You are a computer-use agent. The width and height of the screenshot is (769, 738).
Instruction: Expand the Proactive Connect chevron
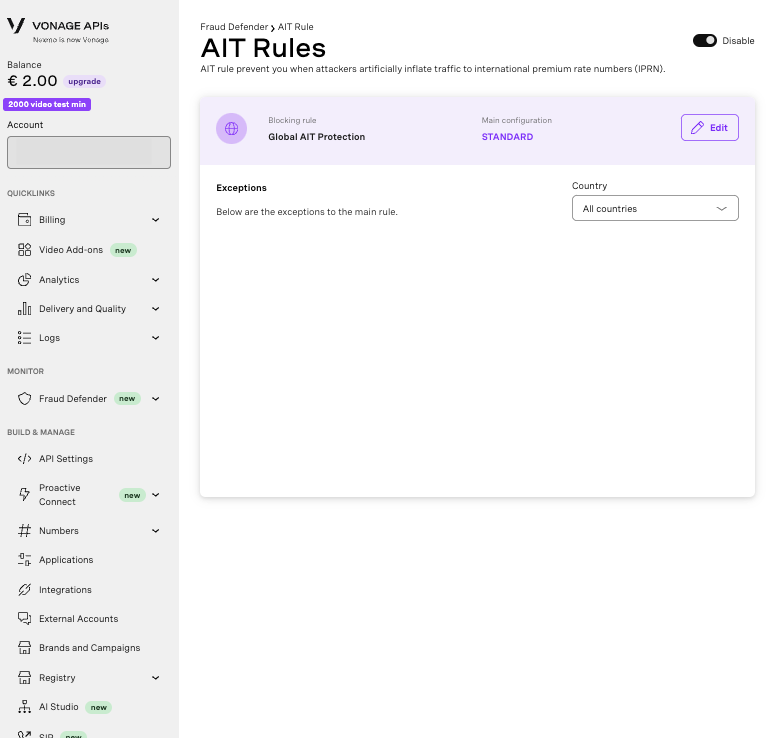point(155,495)
